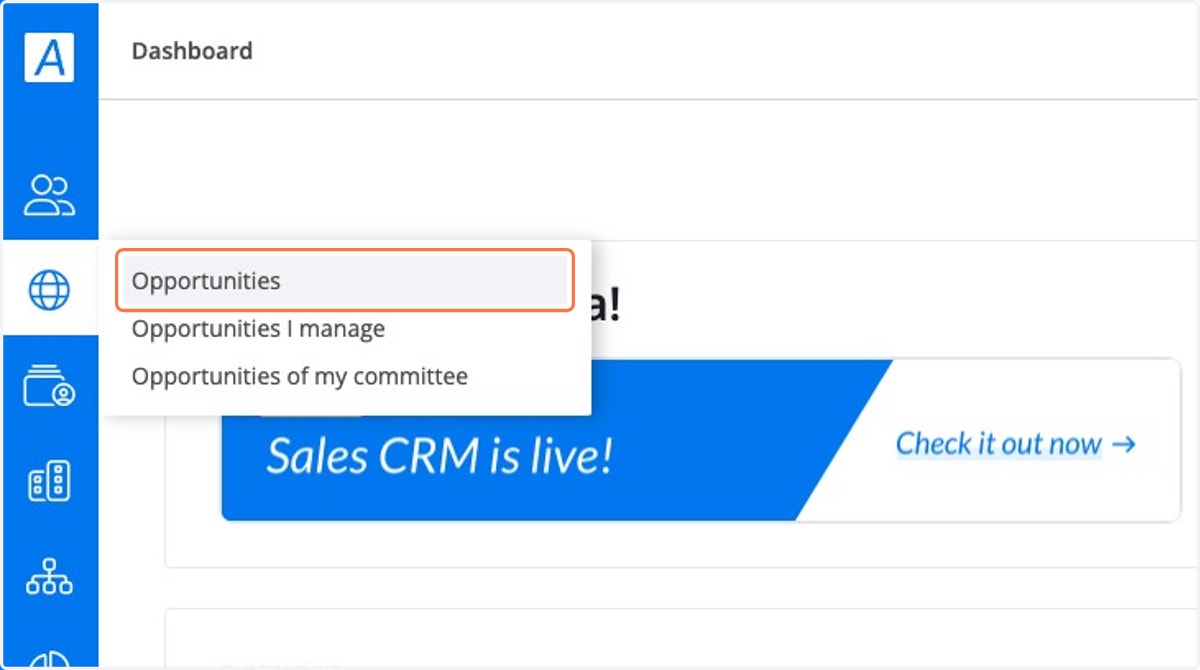This screenshot has height=670, width=1200.
Task: Click the Dashboard page title
Action: (x=192, y=50)
